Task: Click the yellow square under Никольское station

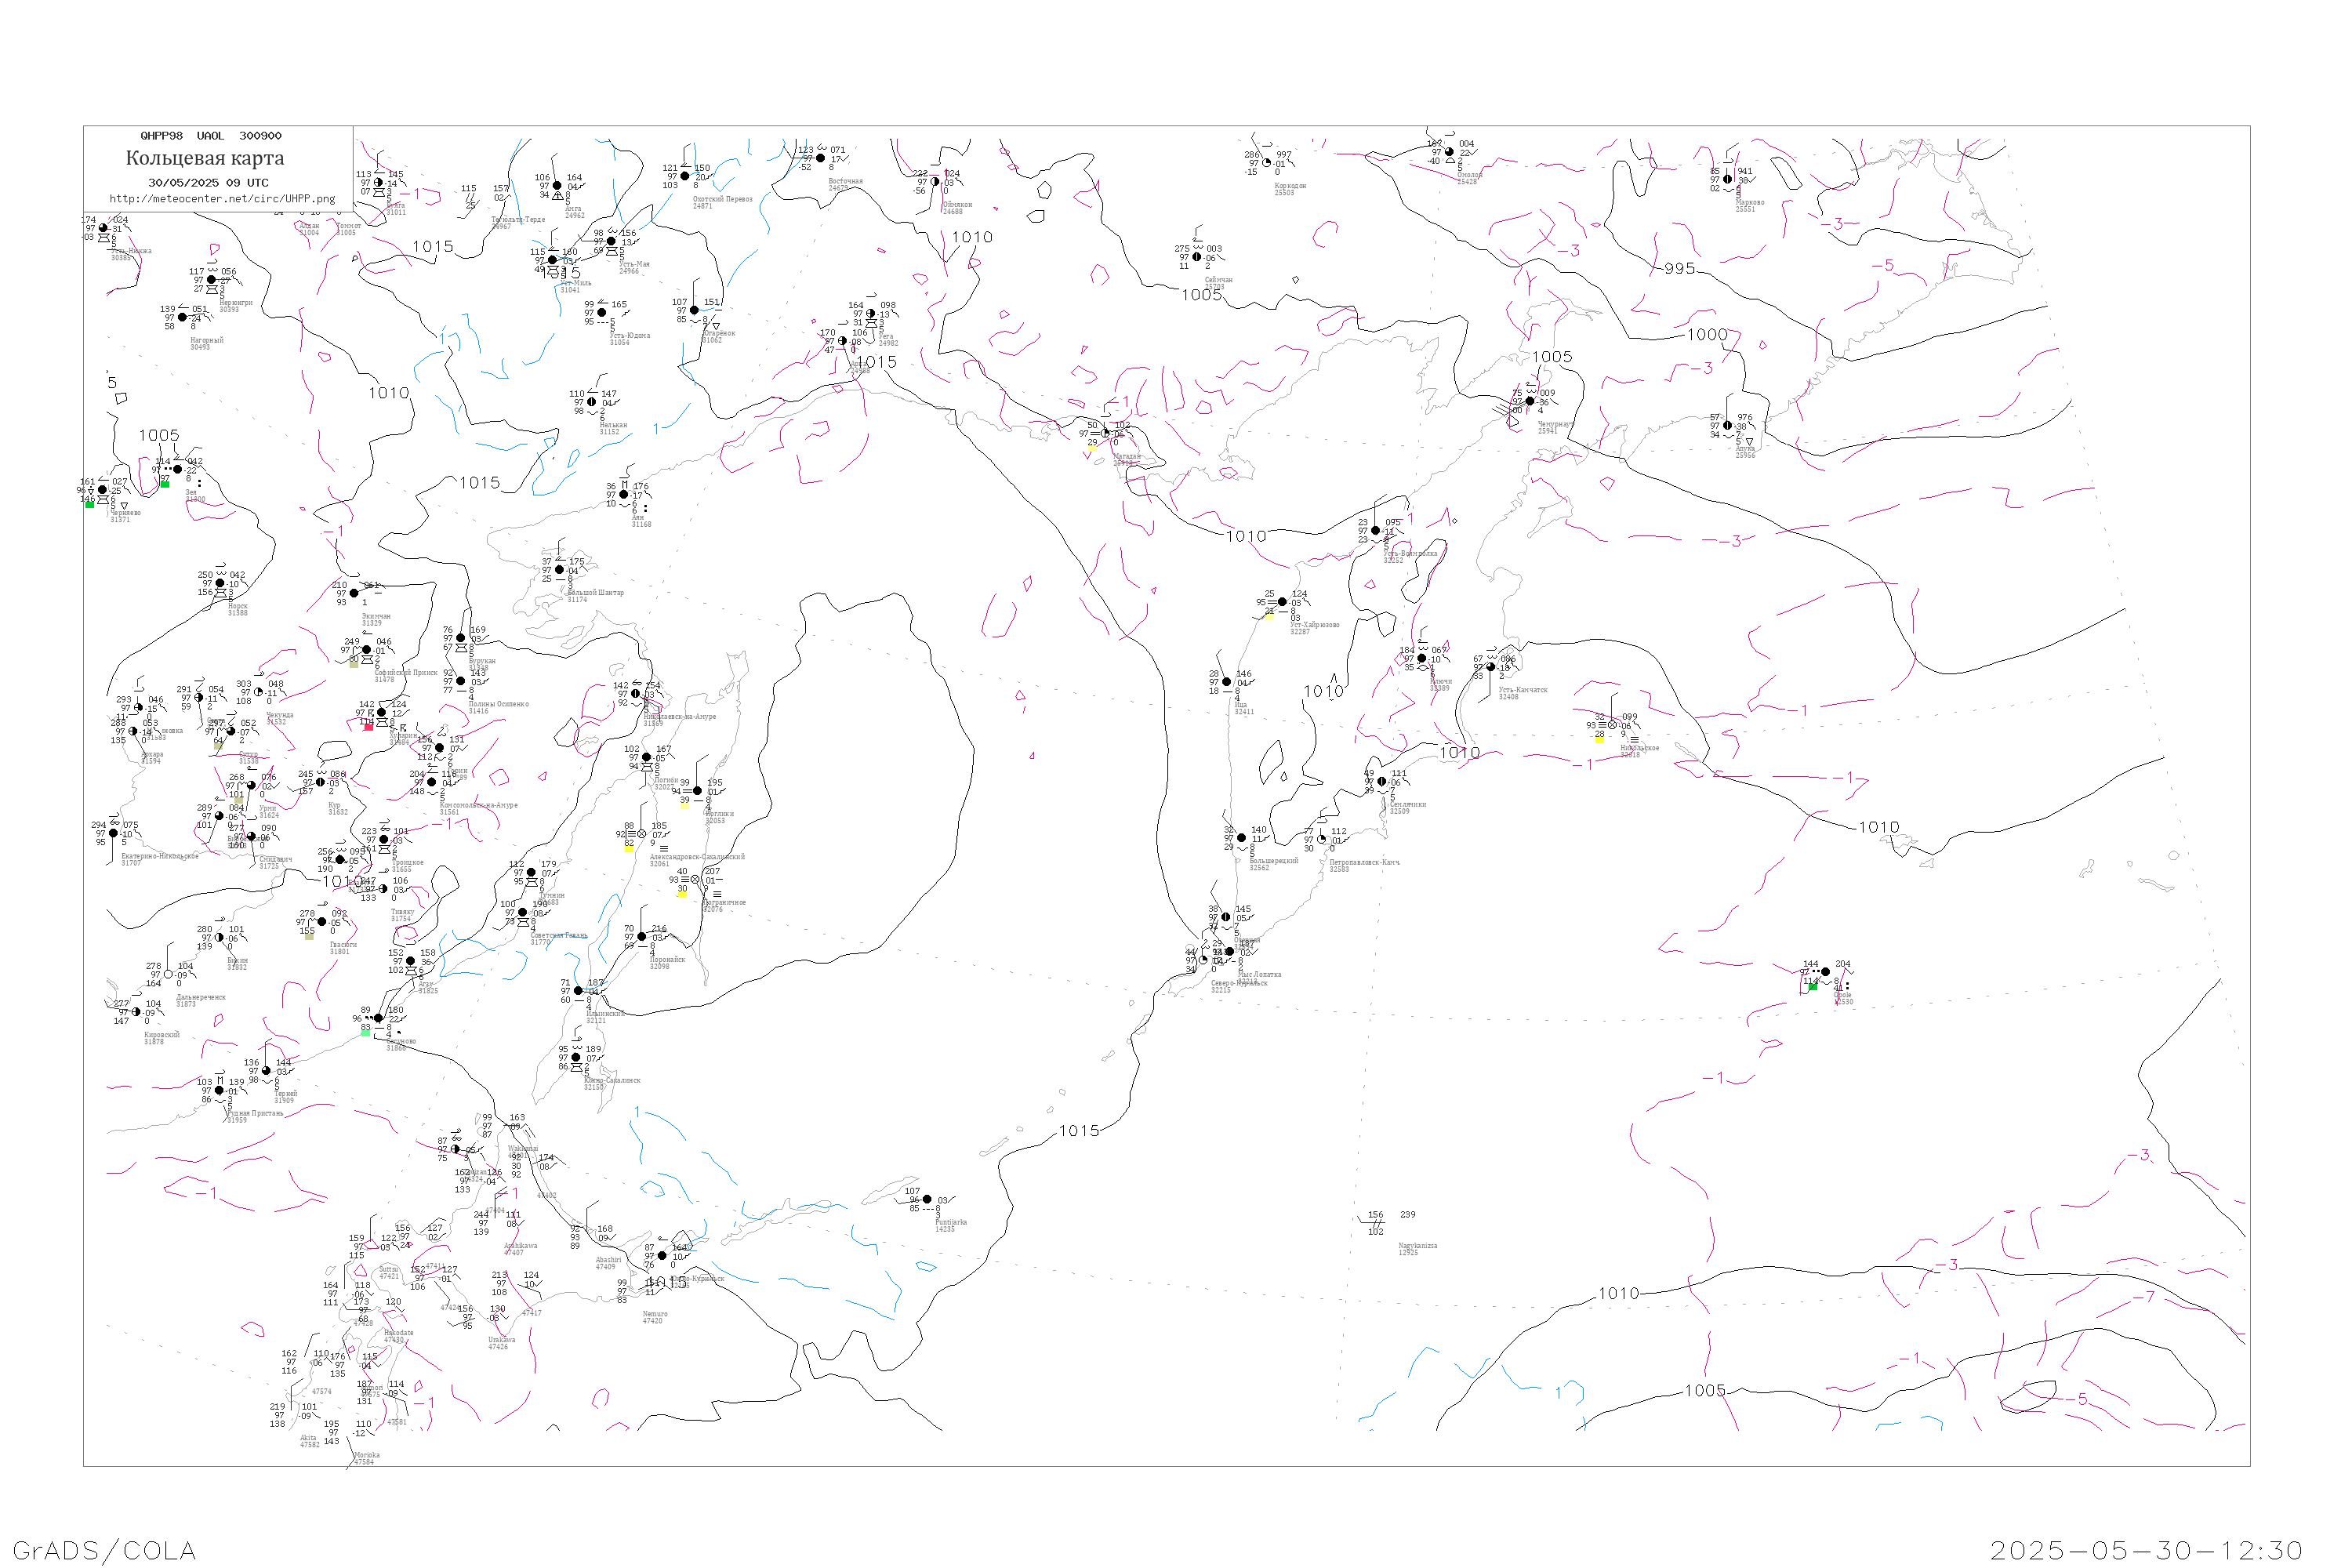Action: [1599, 739]
